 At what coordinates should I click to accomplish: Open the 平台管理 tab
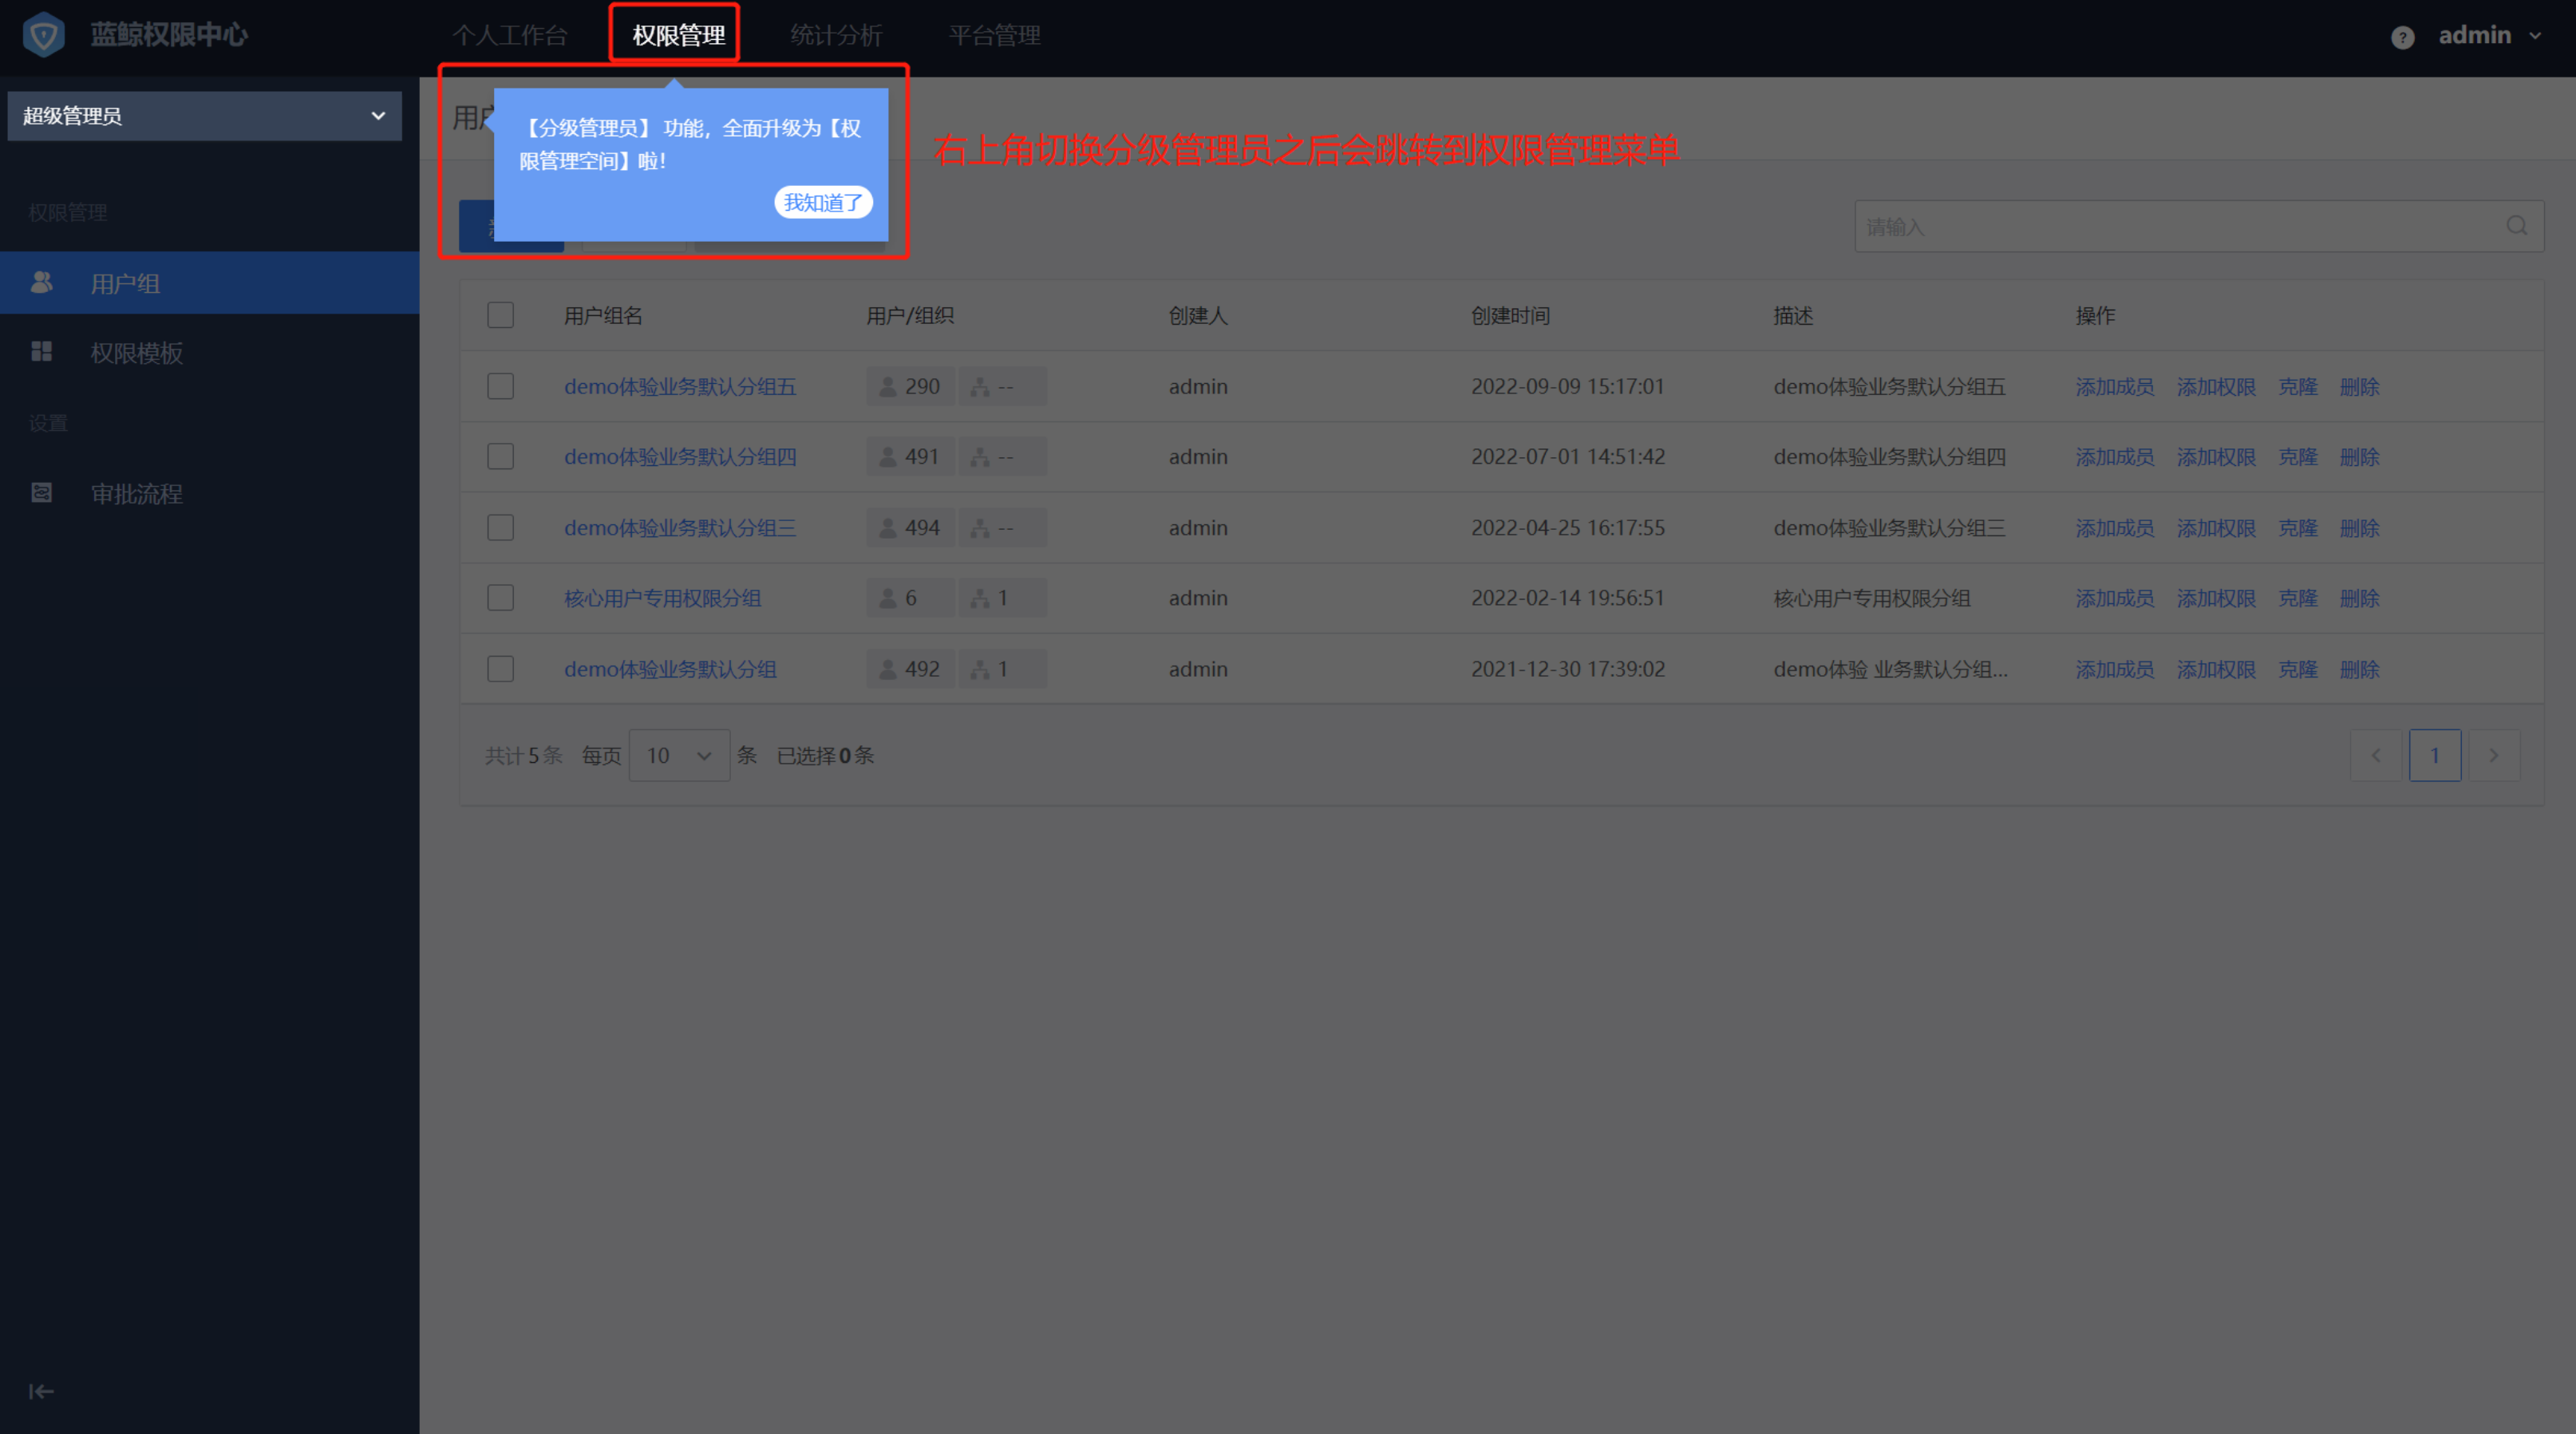click(994, 36)
